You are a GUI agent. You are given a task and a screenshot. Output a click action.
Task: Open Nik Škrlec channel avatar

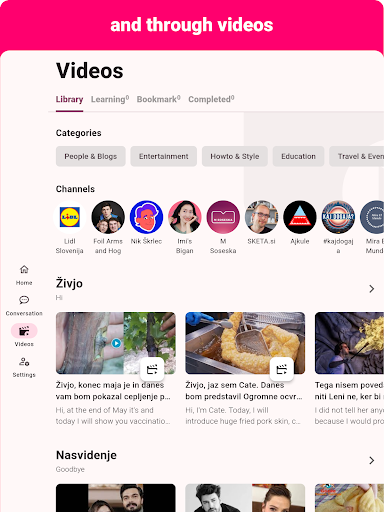[x=146, y=217]
